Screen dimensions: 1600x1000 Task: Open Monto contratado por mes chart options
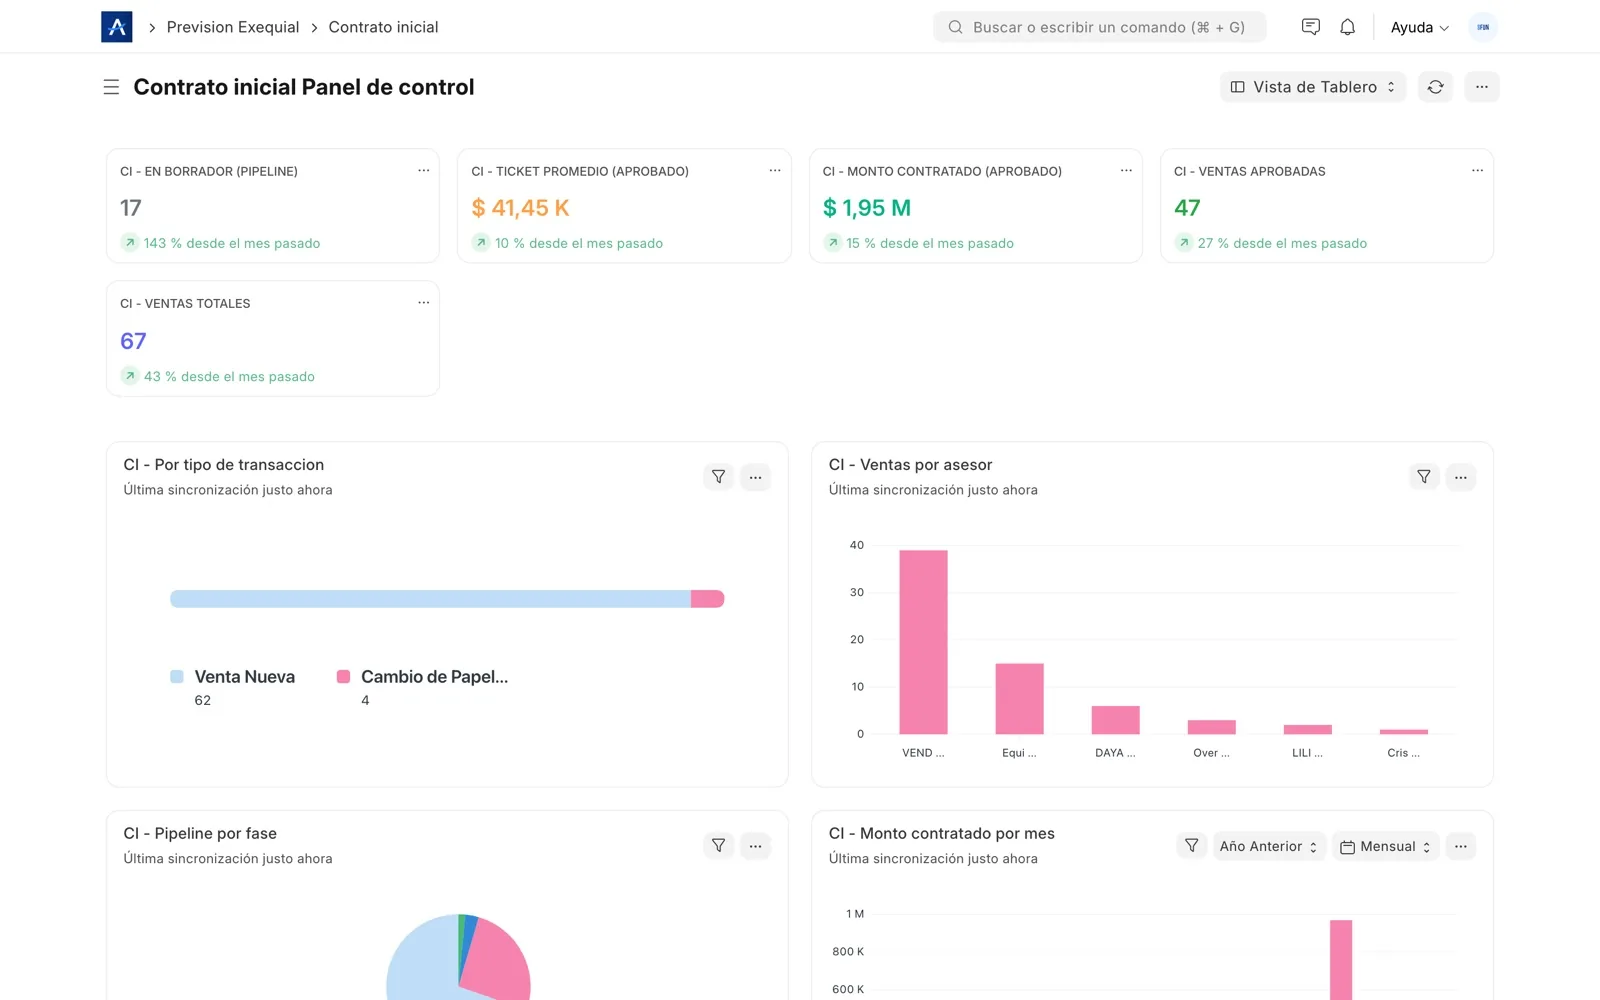coord(1461,846)
